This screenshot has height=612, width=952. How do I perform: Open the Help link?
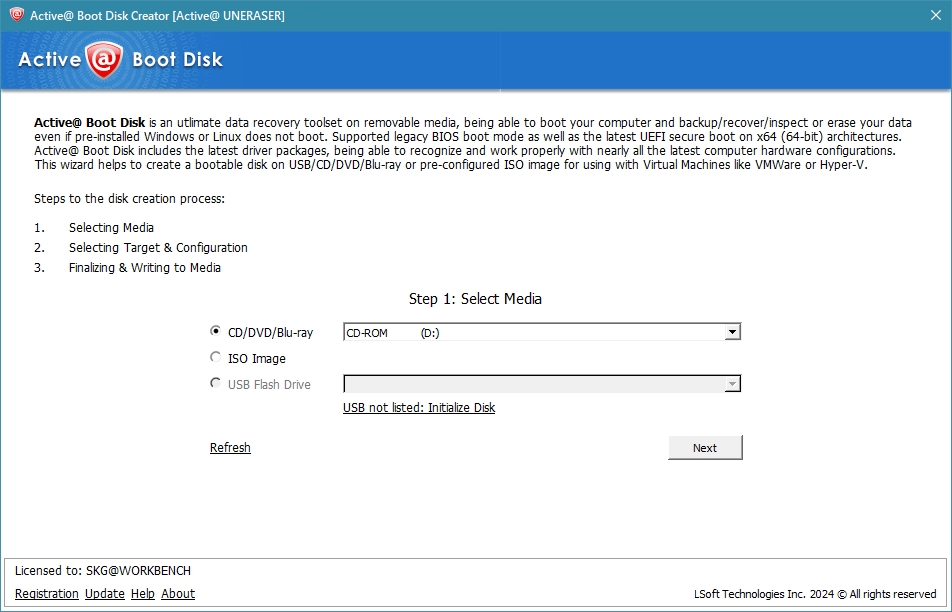(143, 594)
